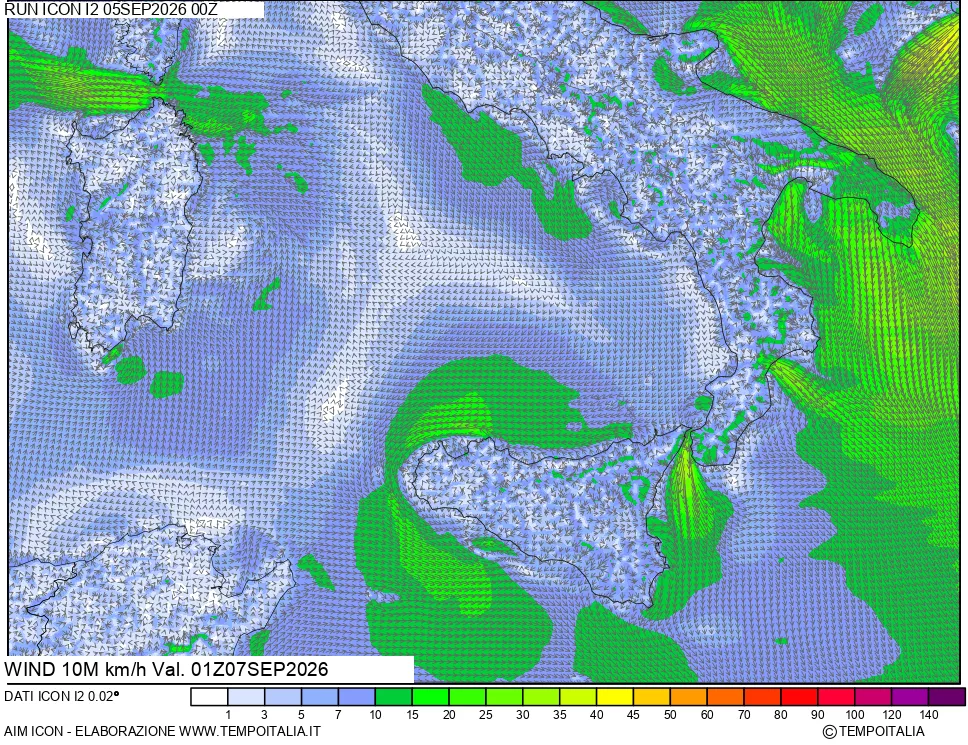Screen dimensions: 968x745
Task: Click the legend value '5'
Action: tap(301, 715)
